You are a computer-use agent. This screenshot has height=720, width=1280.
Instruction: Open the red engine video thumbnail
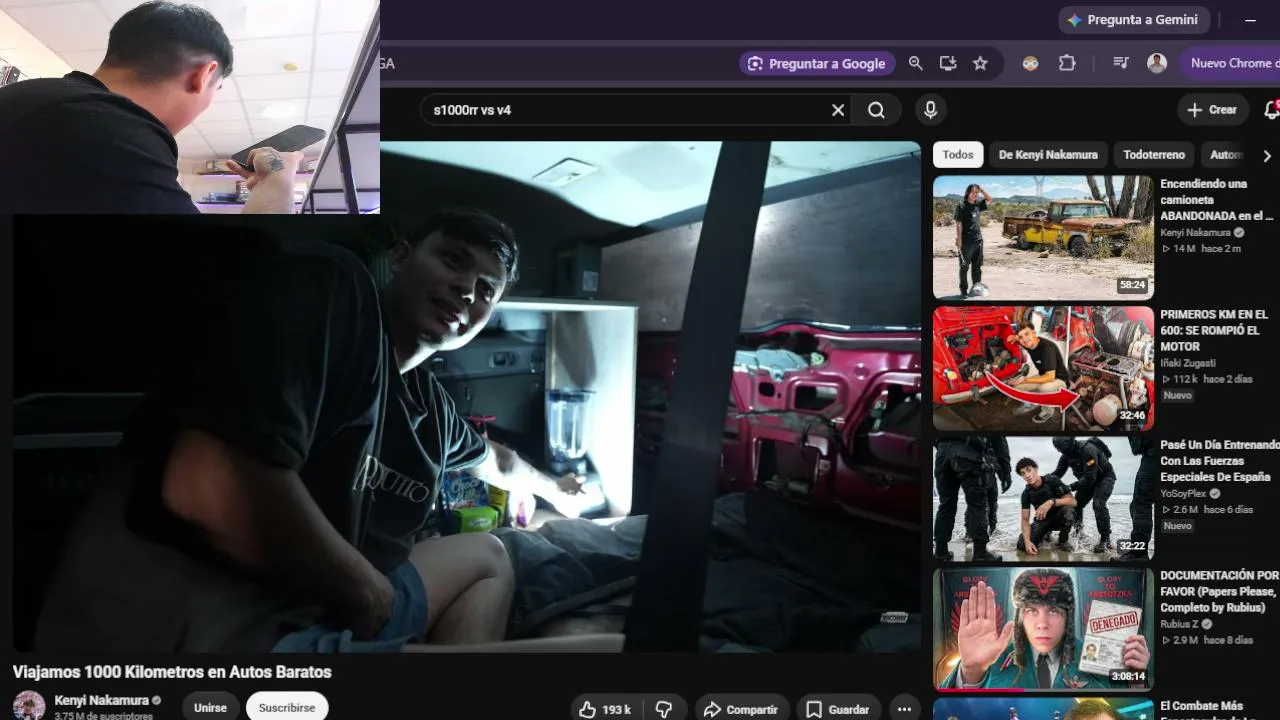[x=1043, y=368]
